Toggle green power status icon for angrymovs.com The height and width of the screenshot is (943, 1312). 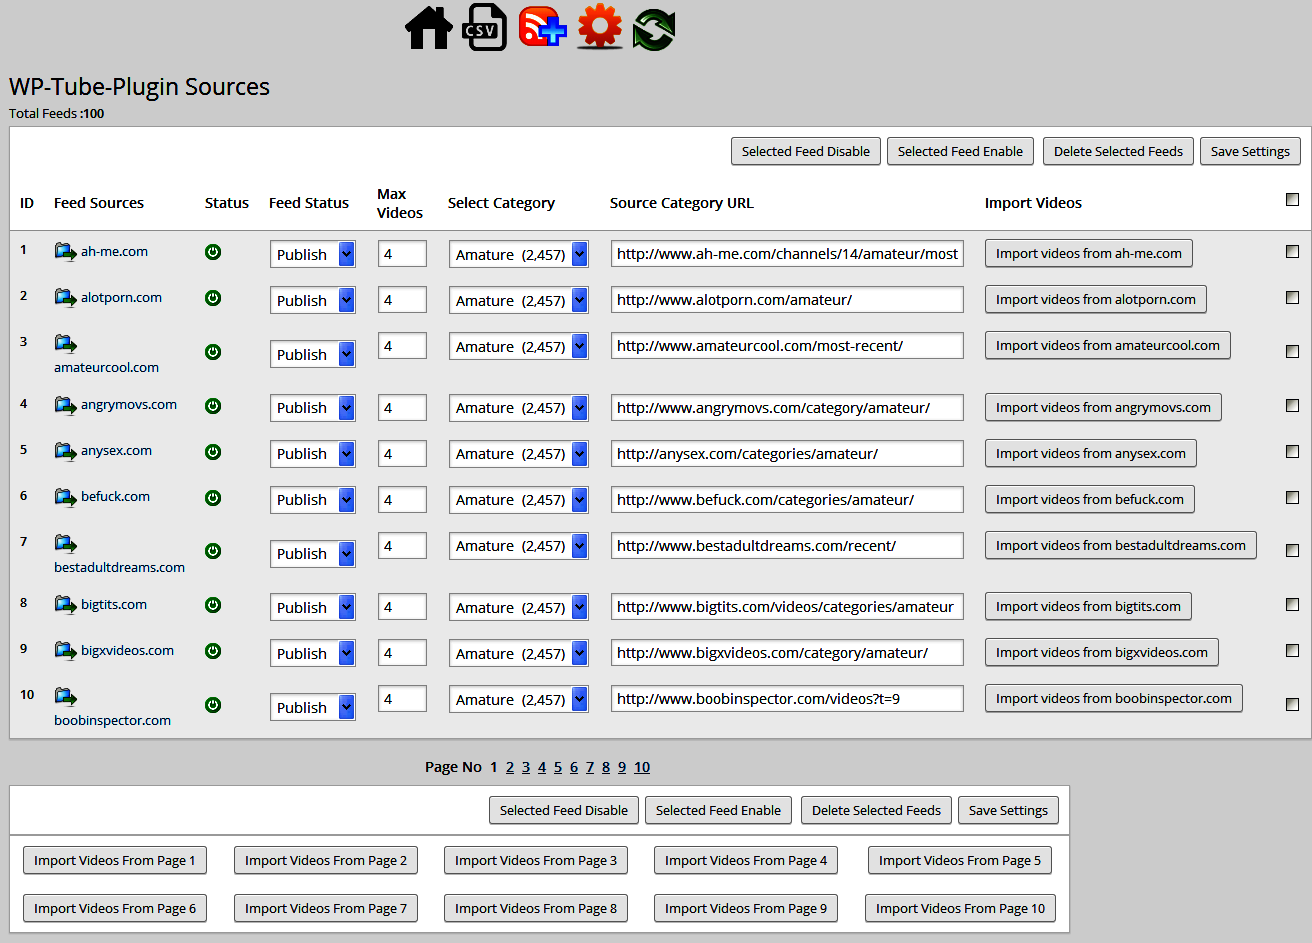coord(213,406)
